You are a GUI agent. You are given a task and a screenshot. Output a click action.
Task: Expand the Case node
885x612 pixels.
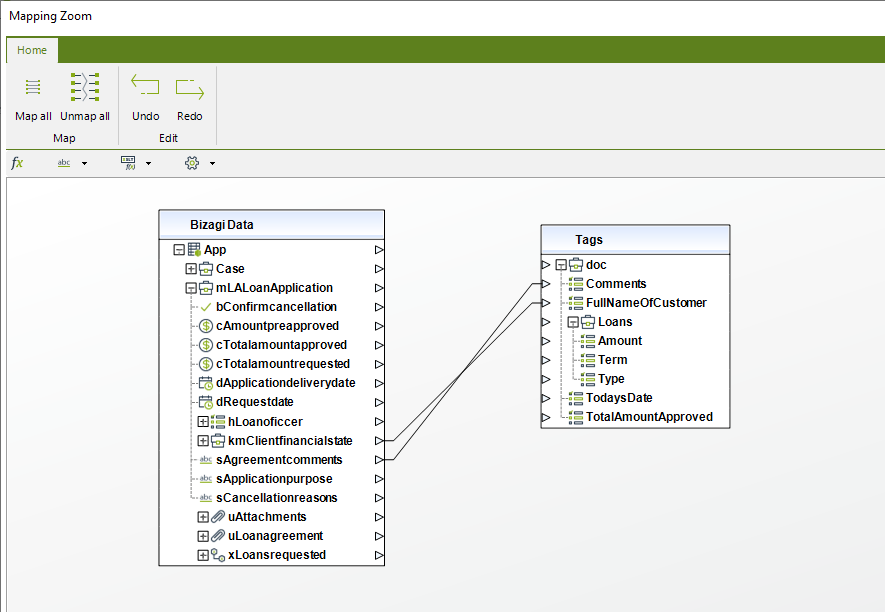coord(191,269)
